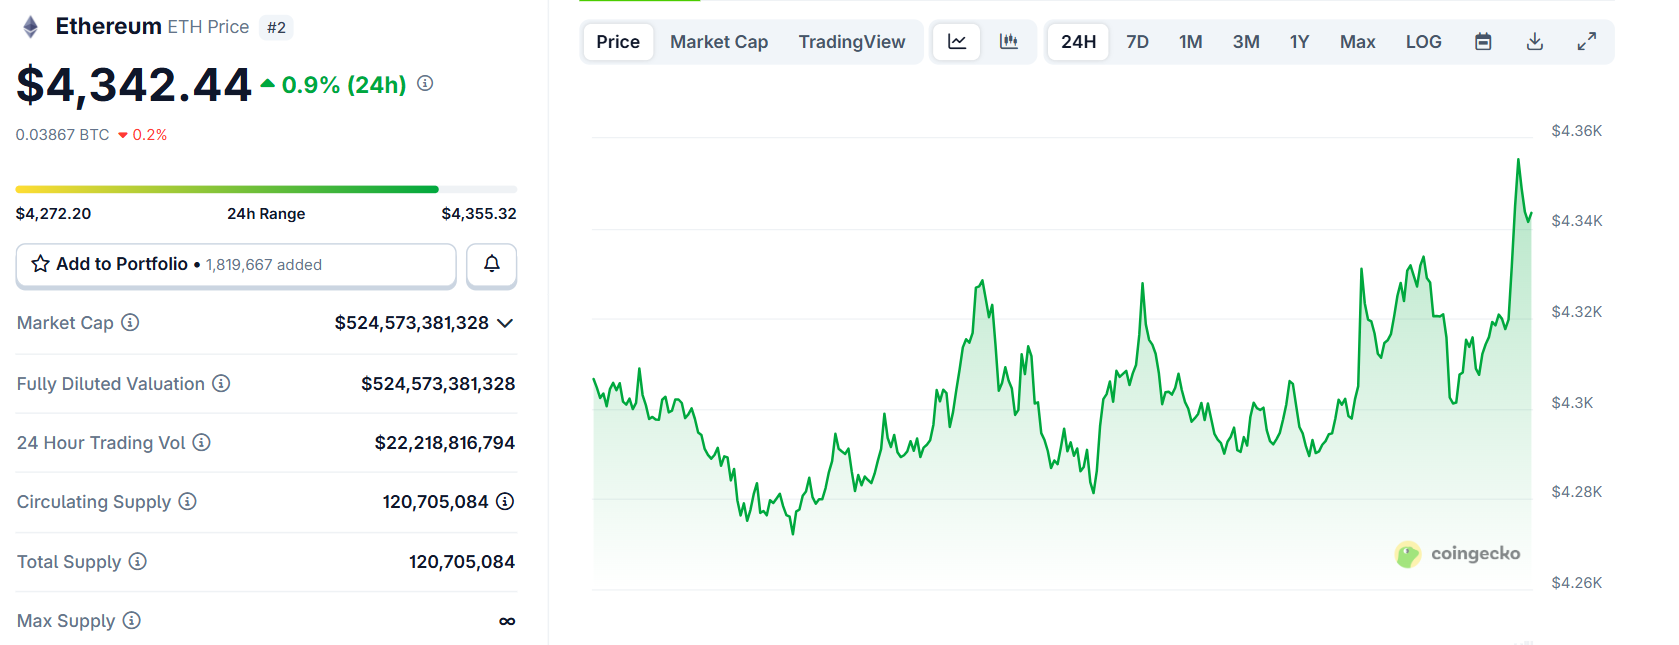Open the Market Cap info icon

click(130, 322)
